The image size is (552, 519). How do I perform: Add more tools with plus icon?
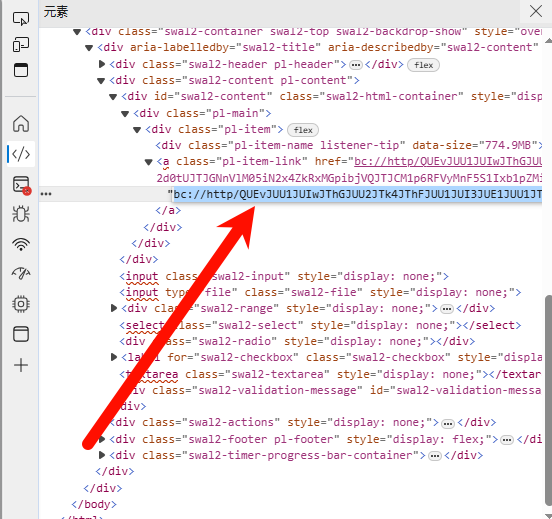(21, 365)
